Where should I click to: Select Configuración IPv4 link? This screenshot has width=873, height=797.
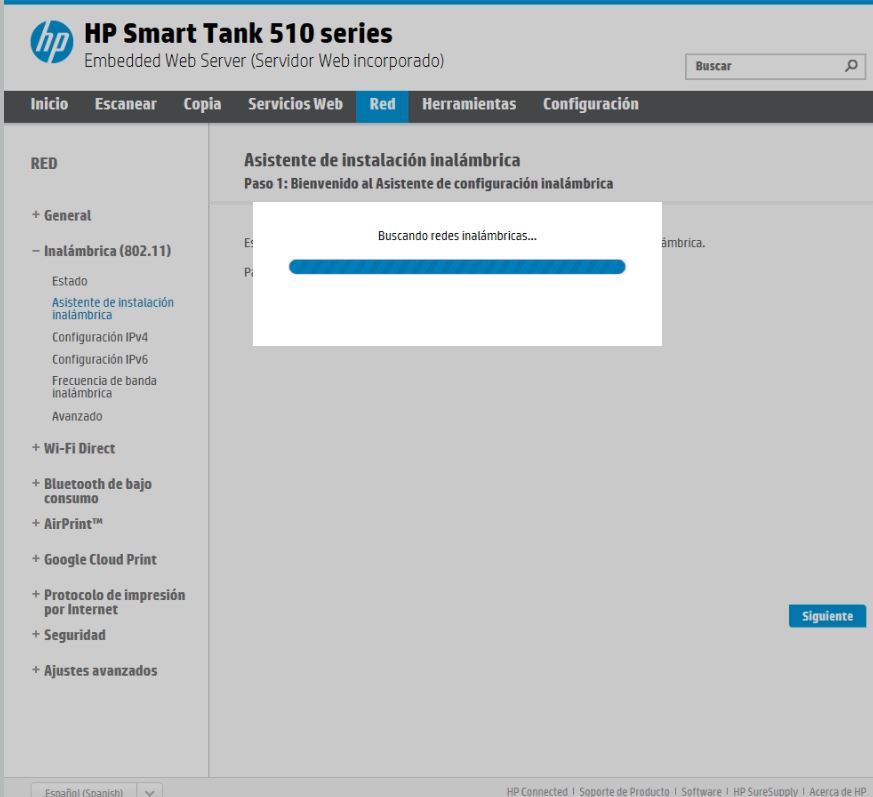(x=100, y=337)
